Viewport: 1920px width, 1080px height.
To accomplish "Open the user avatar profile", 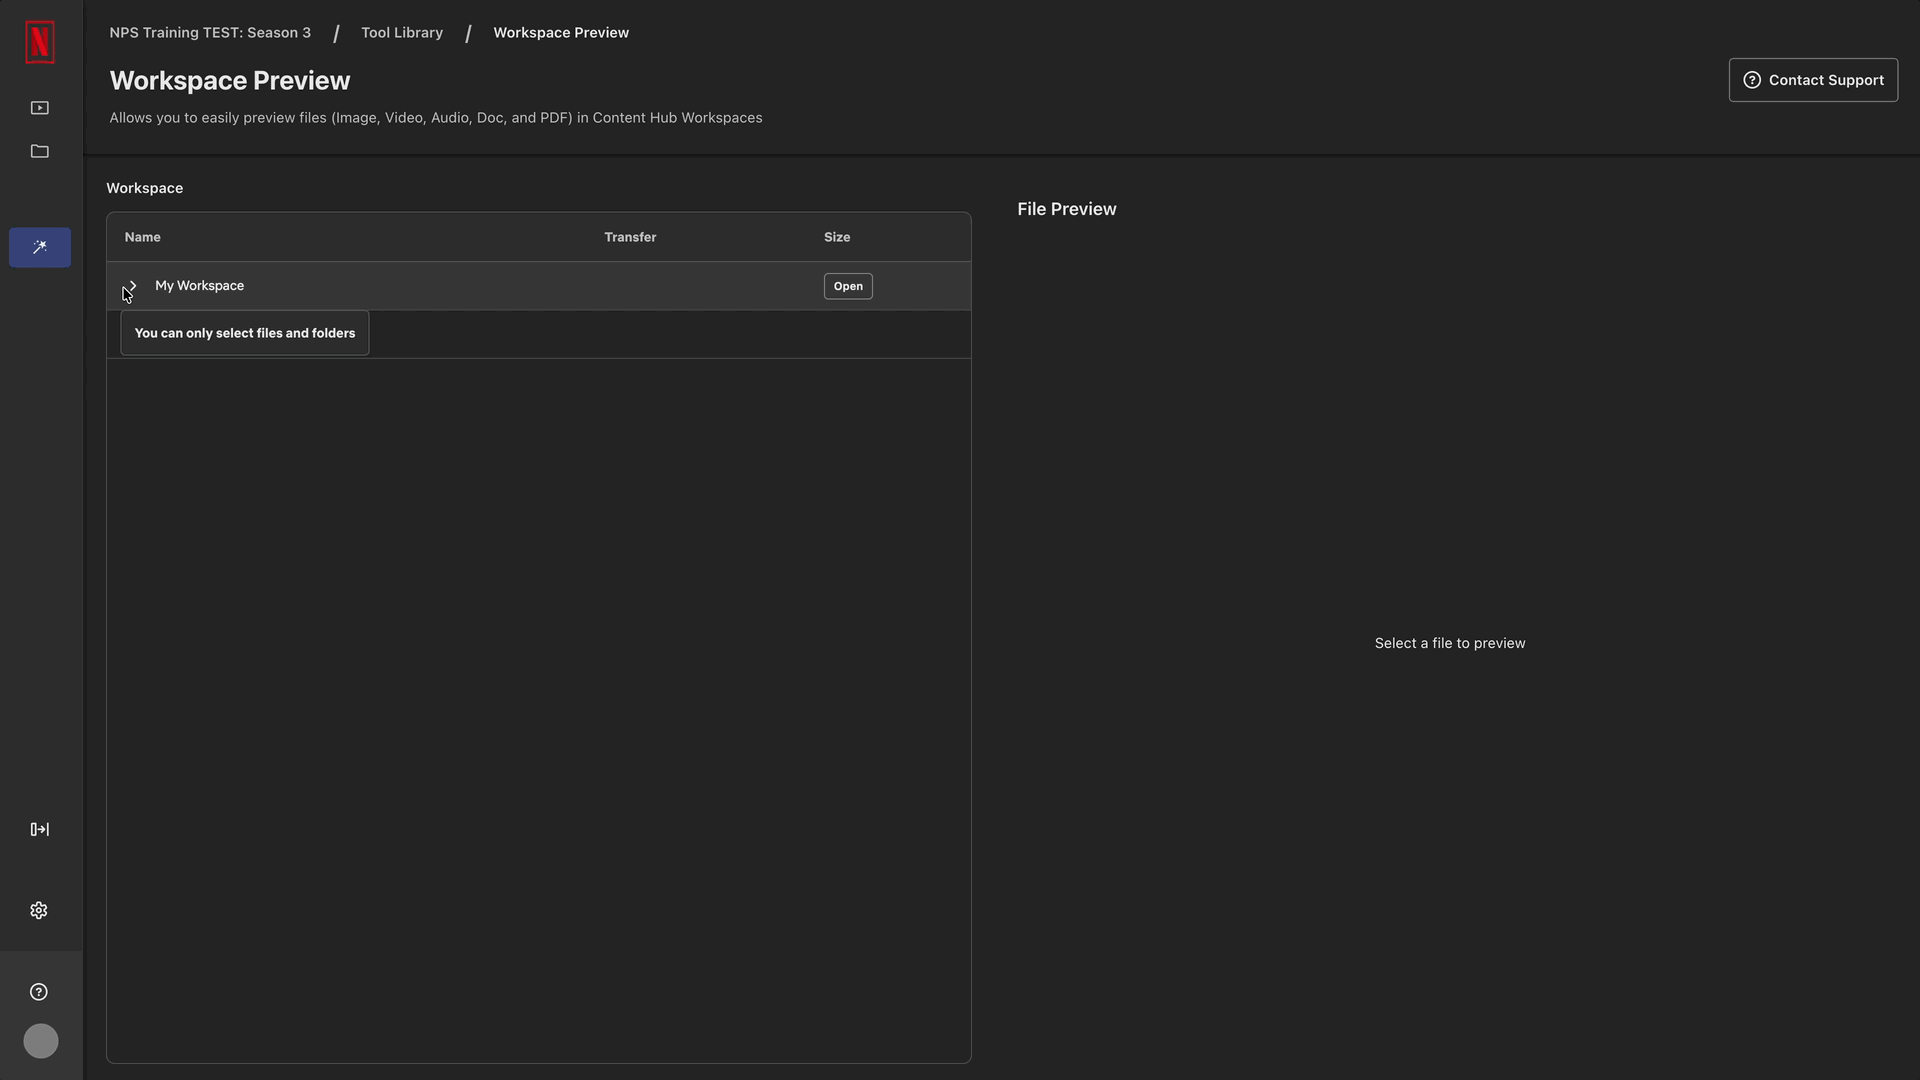I will pos(41,1041).
